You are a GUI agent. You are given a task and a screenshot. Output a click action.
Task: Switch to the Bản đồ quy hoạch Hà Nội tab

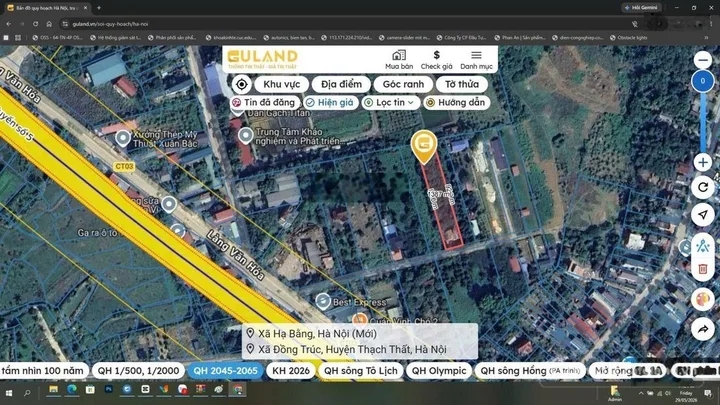45,8
